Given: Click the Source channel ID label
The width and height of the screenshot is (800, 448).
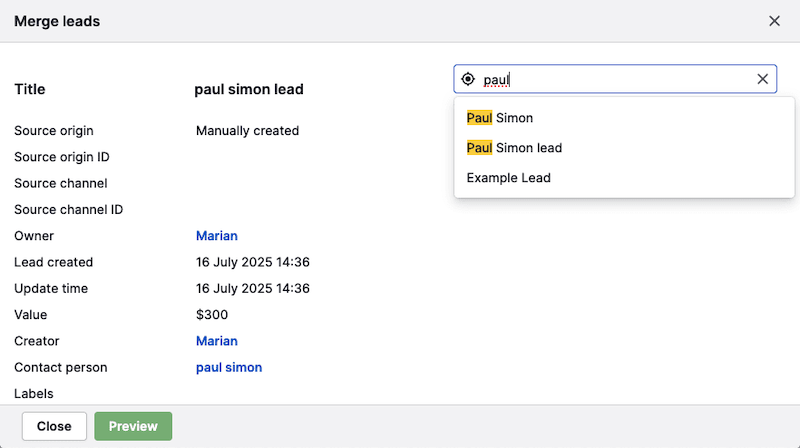Looking at the screenshot, I should click(68, 210).
